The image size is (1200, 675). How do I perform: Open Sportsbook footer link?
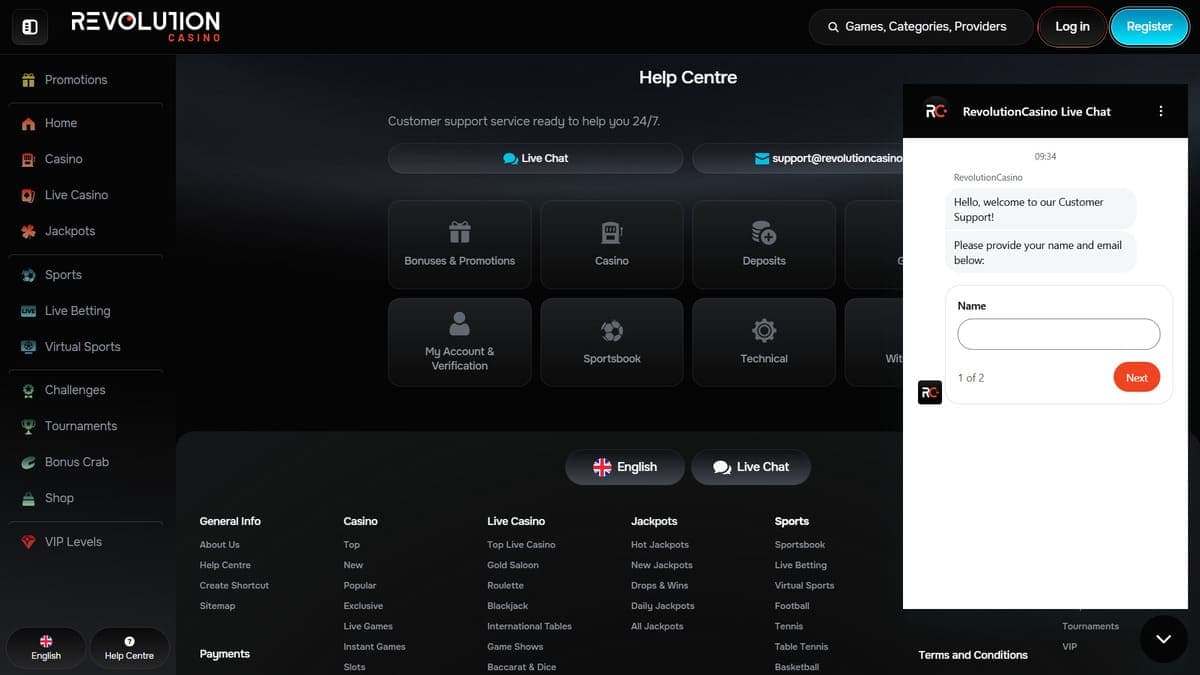[x=800, y=545]
